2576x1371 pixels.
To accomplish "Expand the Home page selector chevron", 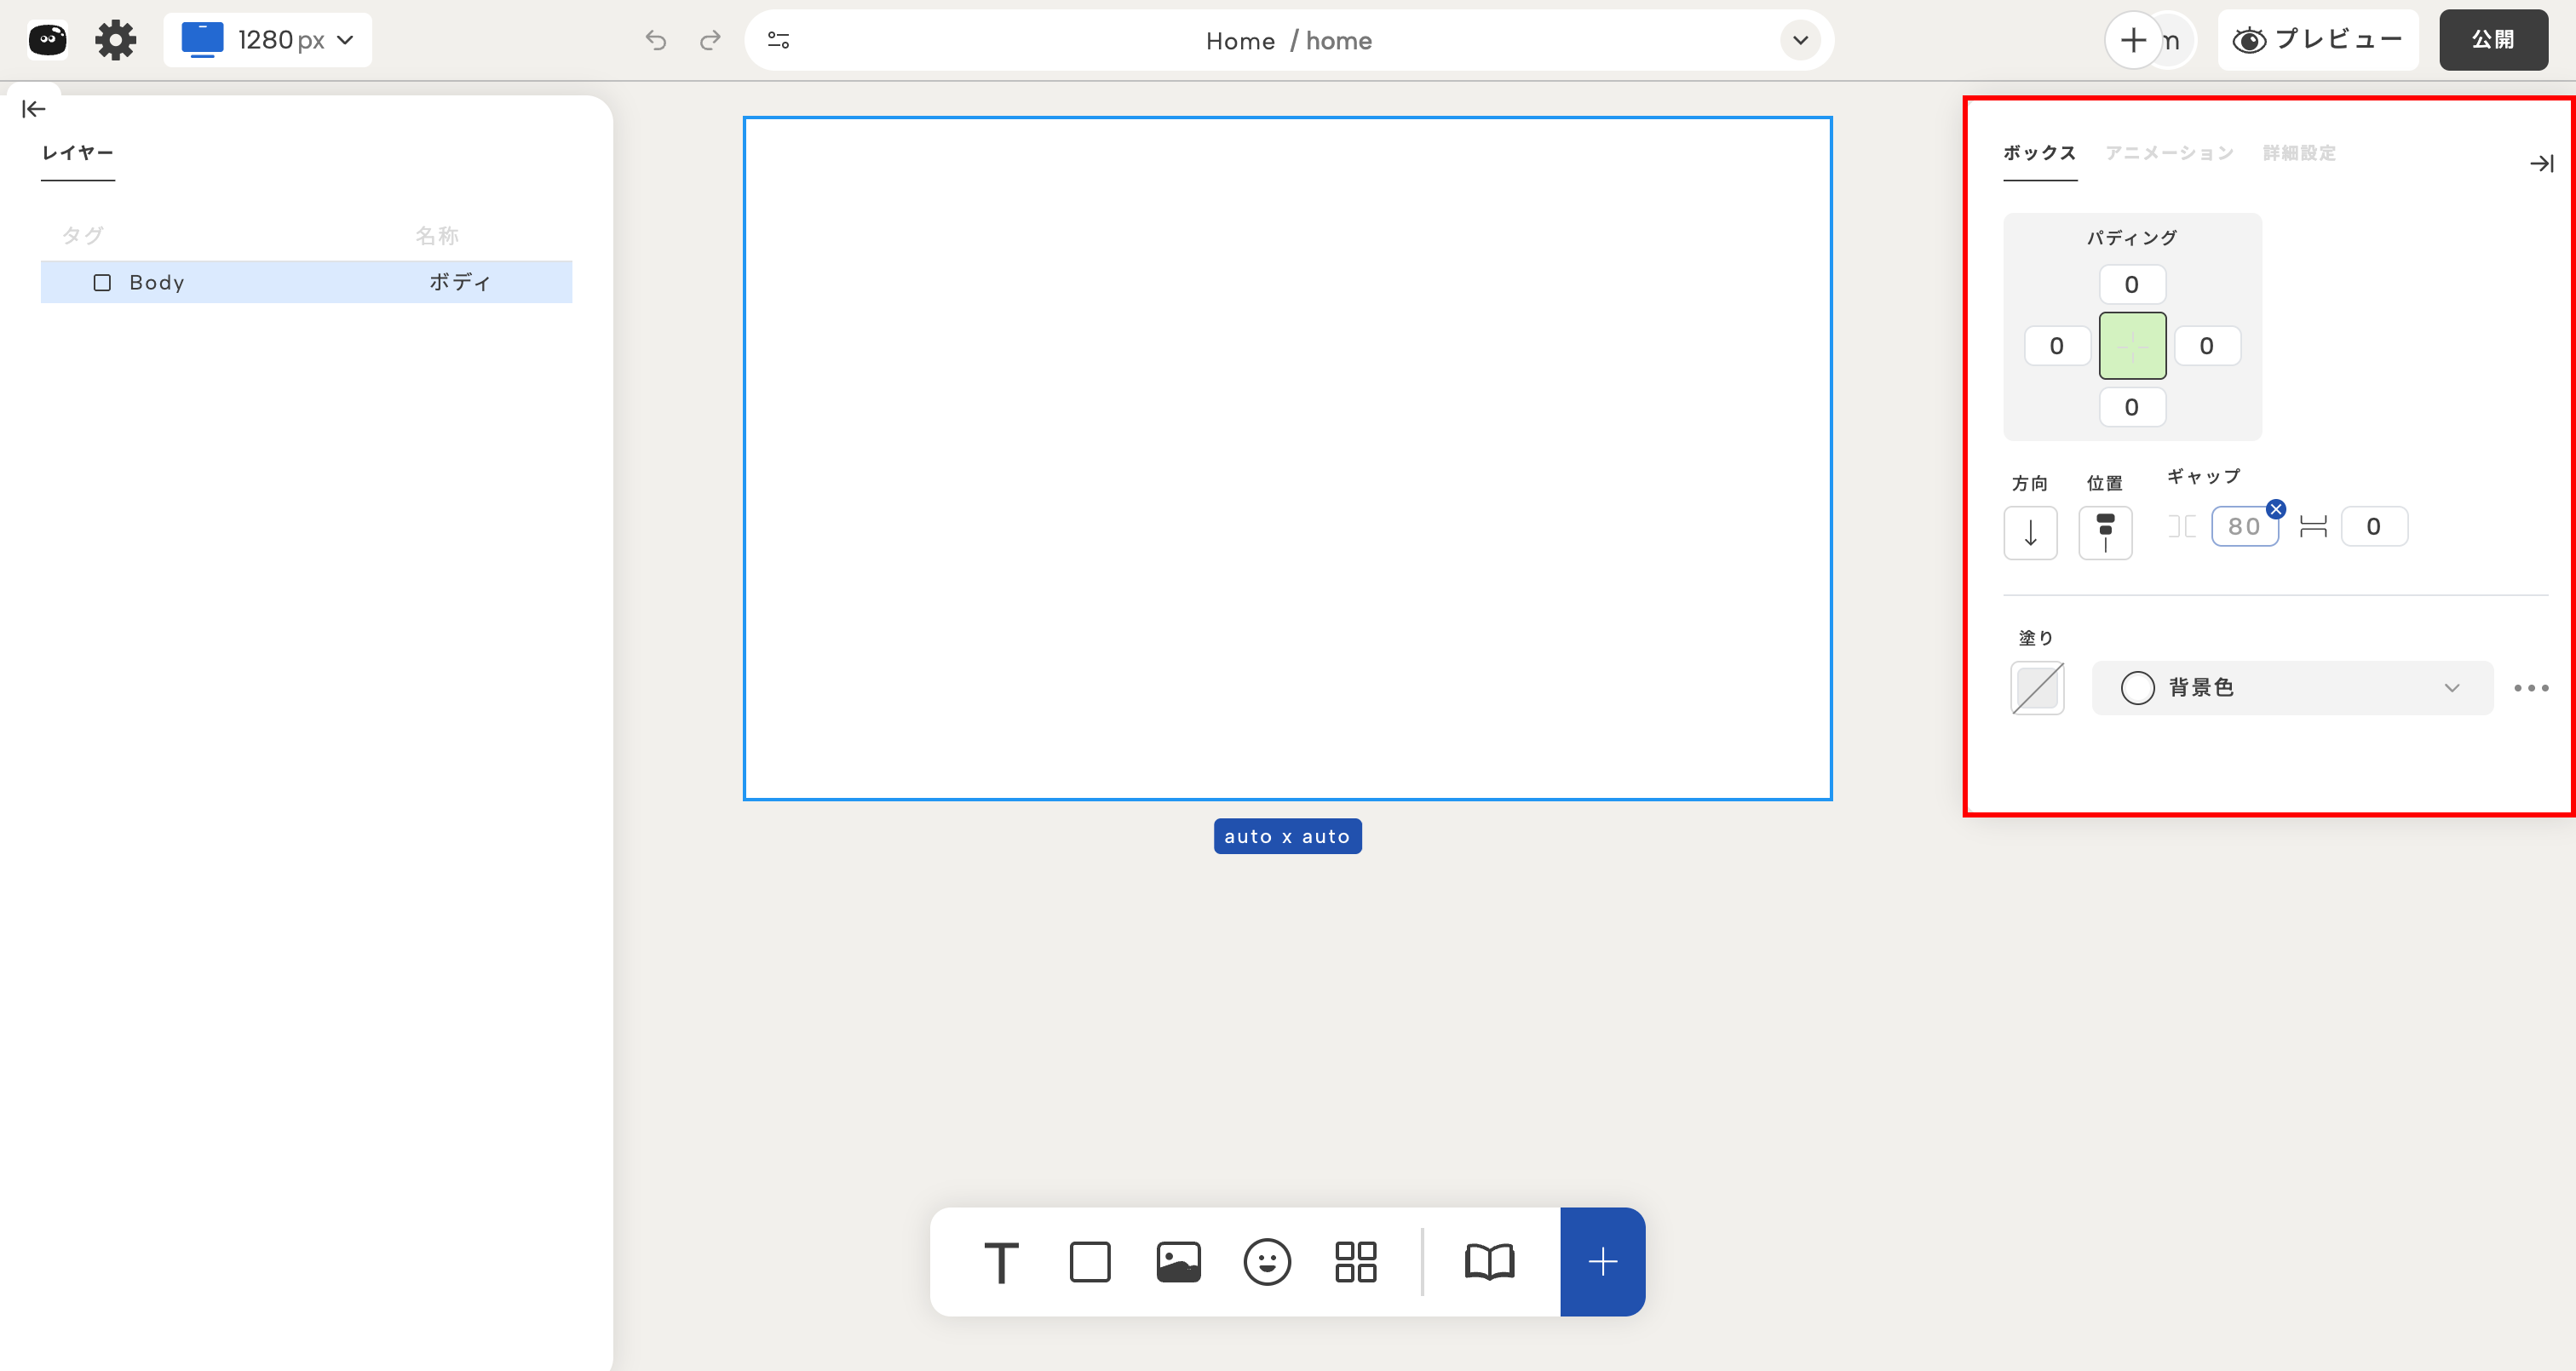I will coord(1800,40).
